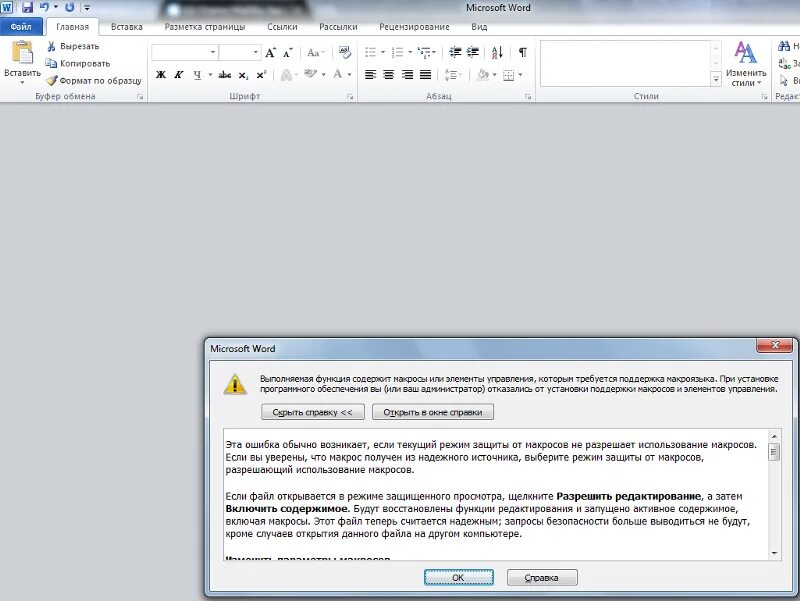Click the multilevel list icon
Viewport: 800px width, 601px height.
click(423, 52)
